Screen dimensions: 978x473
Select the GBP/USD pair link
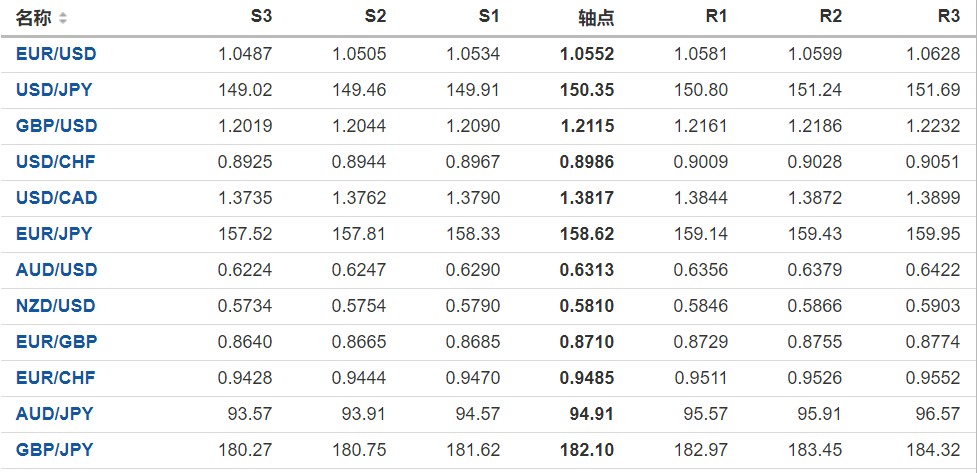click(x=56, y=126)
